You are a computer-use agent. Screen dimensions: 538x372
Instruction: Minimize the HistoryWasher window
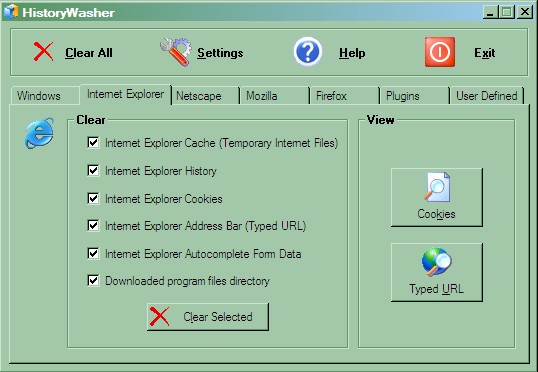(490, 12)
